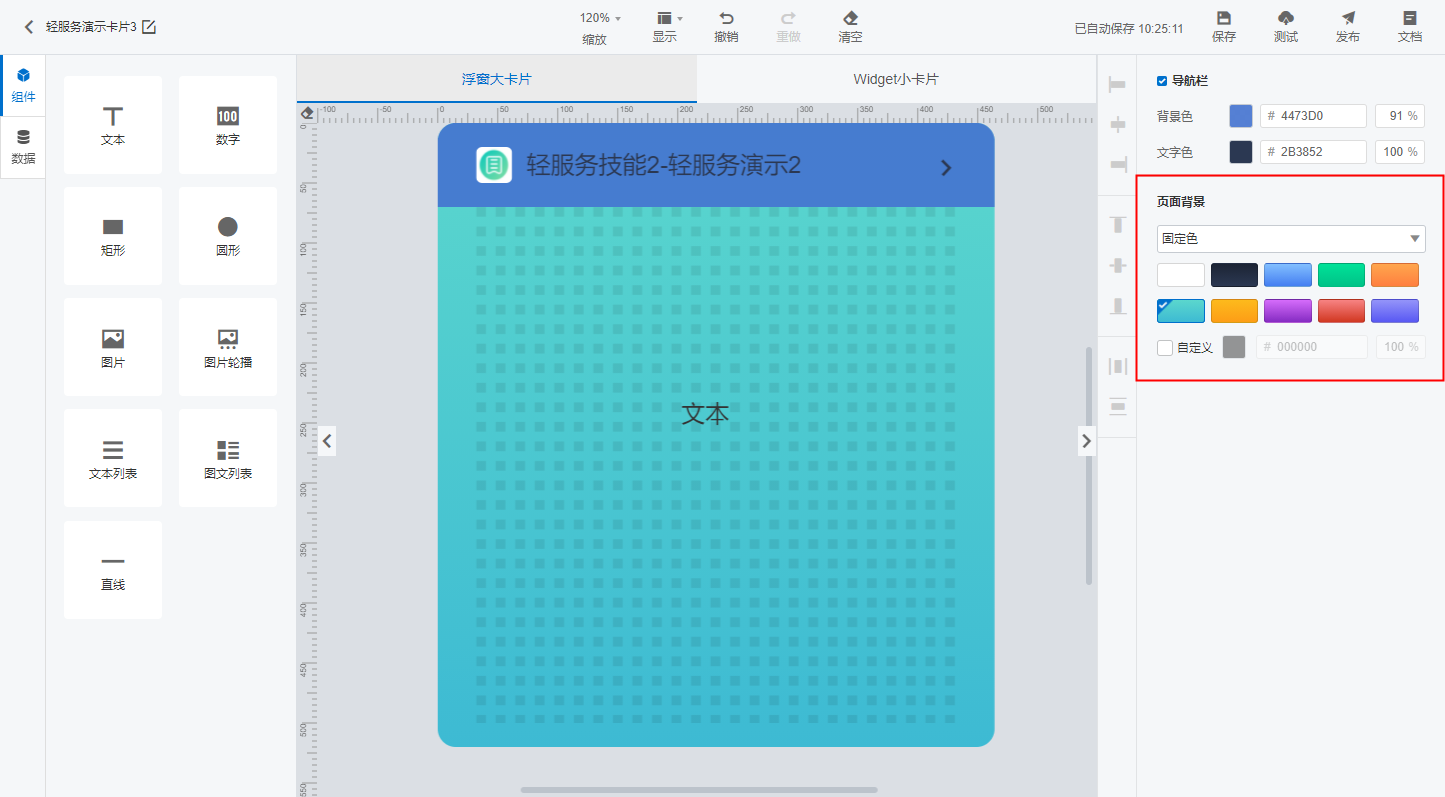Viewport: 1445px width, 797px height.
Task: Open the 文档 documentation
Action: point(1410,28)
